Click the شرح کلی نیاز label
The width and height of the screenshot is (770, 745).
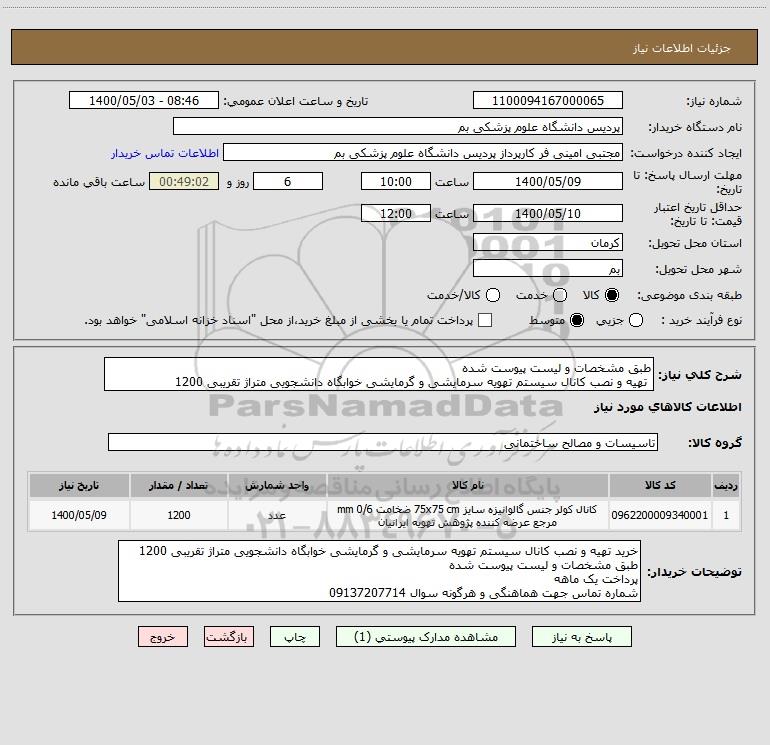click(700, 375)
